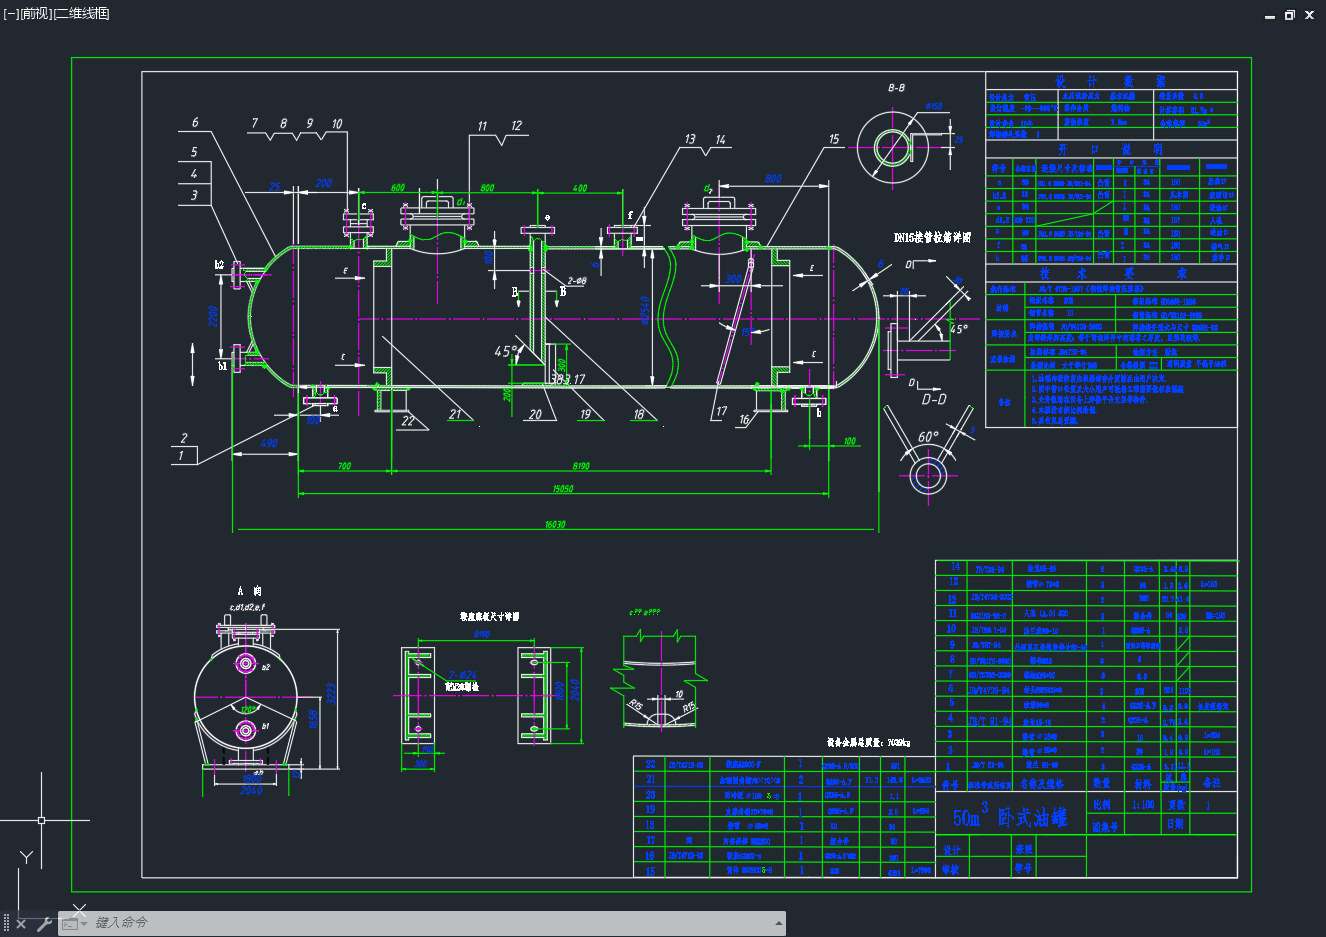1326x937 pixels.
Task: Expand command history with the up arrow
Action: pyautogui.click(x=778, y=923)
